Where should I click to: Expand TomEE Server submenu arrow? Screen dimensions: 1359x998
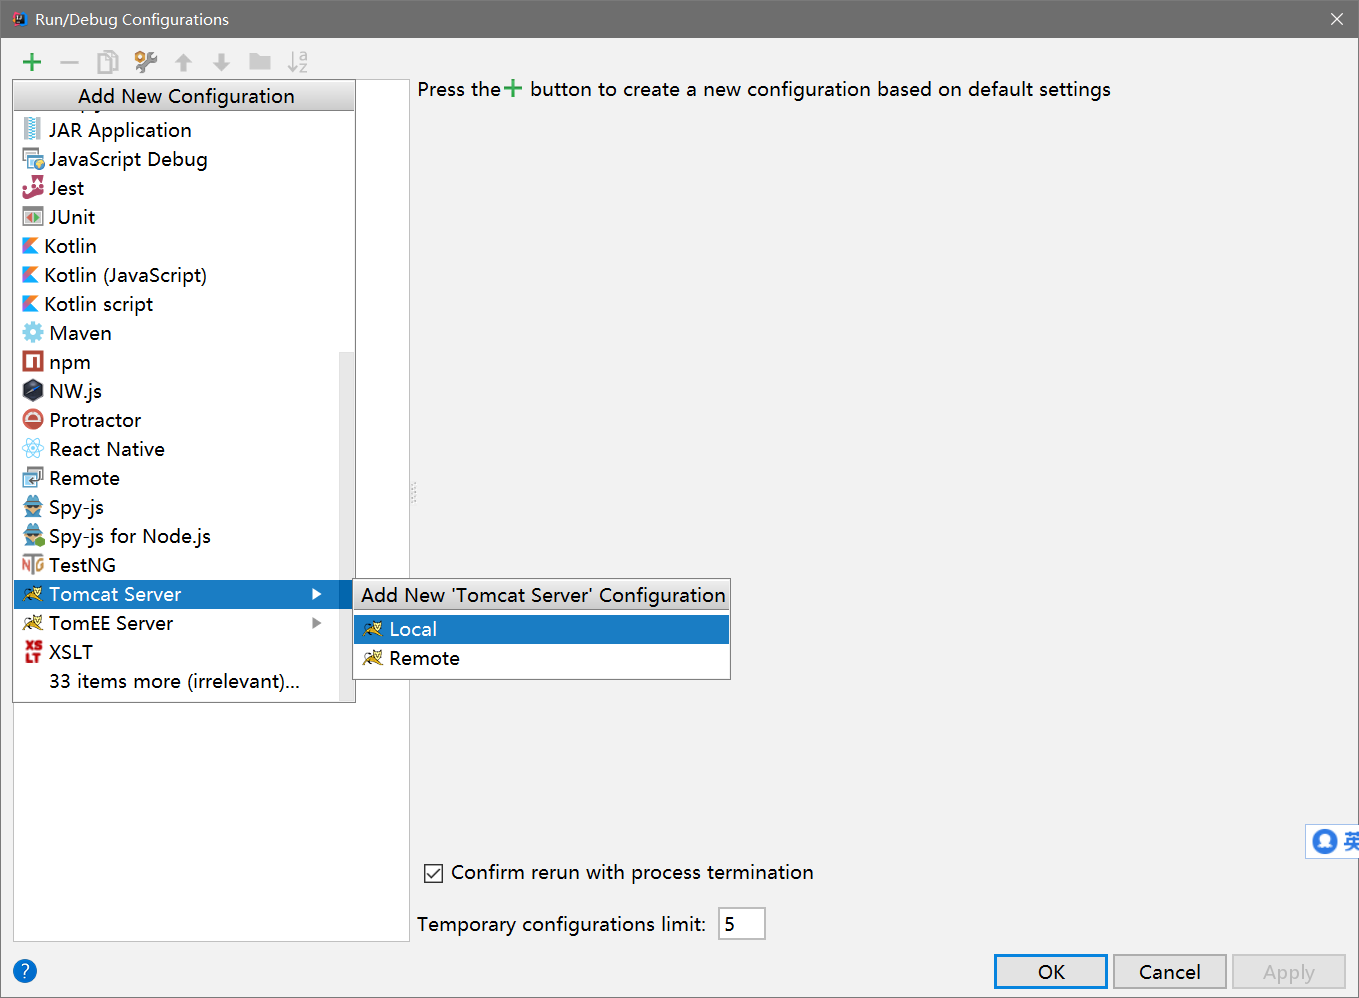[317, 623]
